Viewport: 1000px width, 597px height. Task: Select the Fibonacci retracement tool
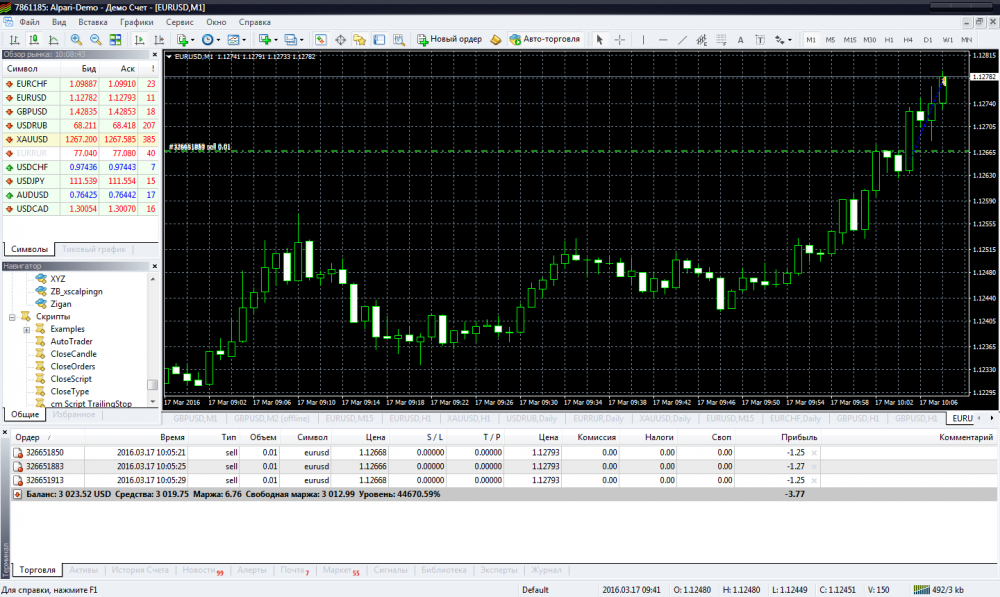coord(721,40)
